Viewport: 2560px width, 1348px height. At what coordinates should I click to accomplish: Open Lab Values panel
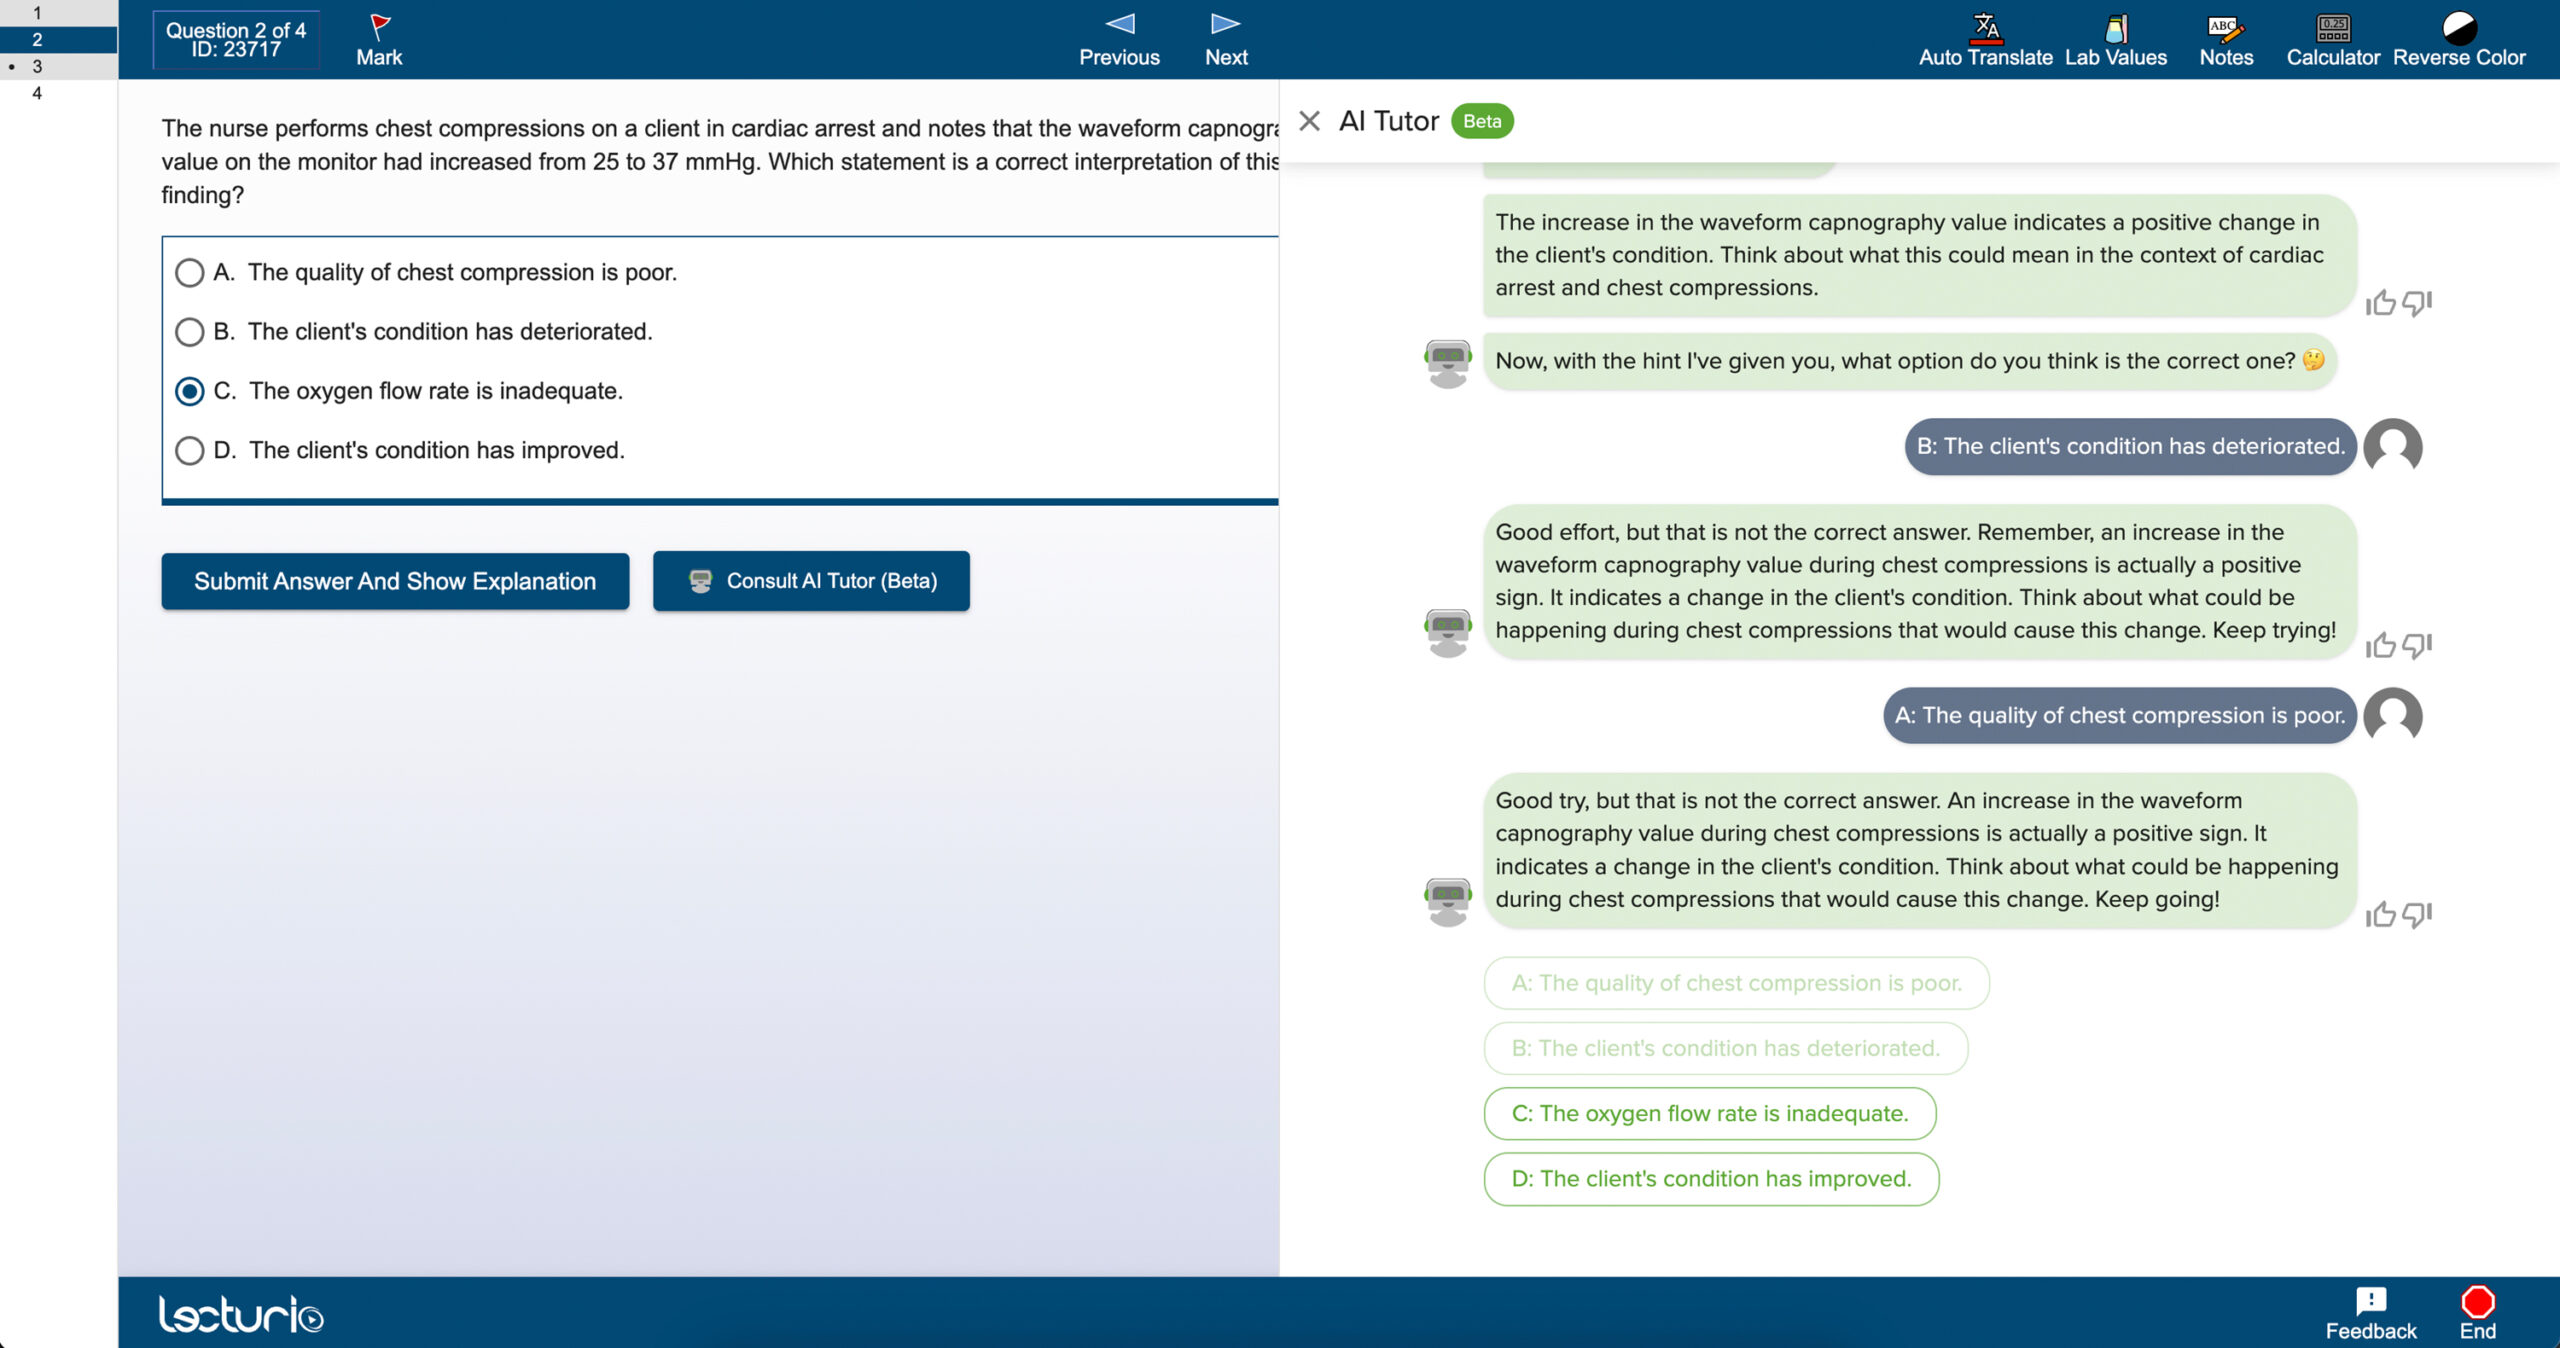pyautogui.click(x=2116, y=37)
